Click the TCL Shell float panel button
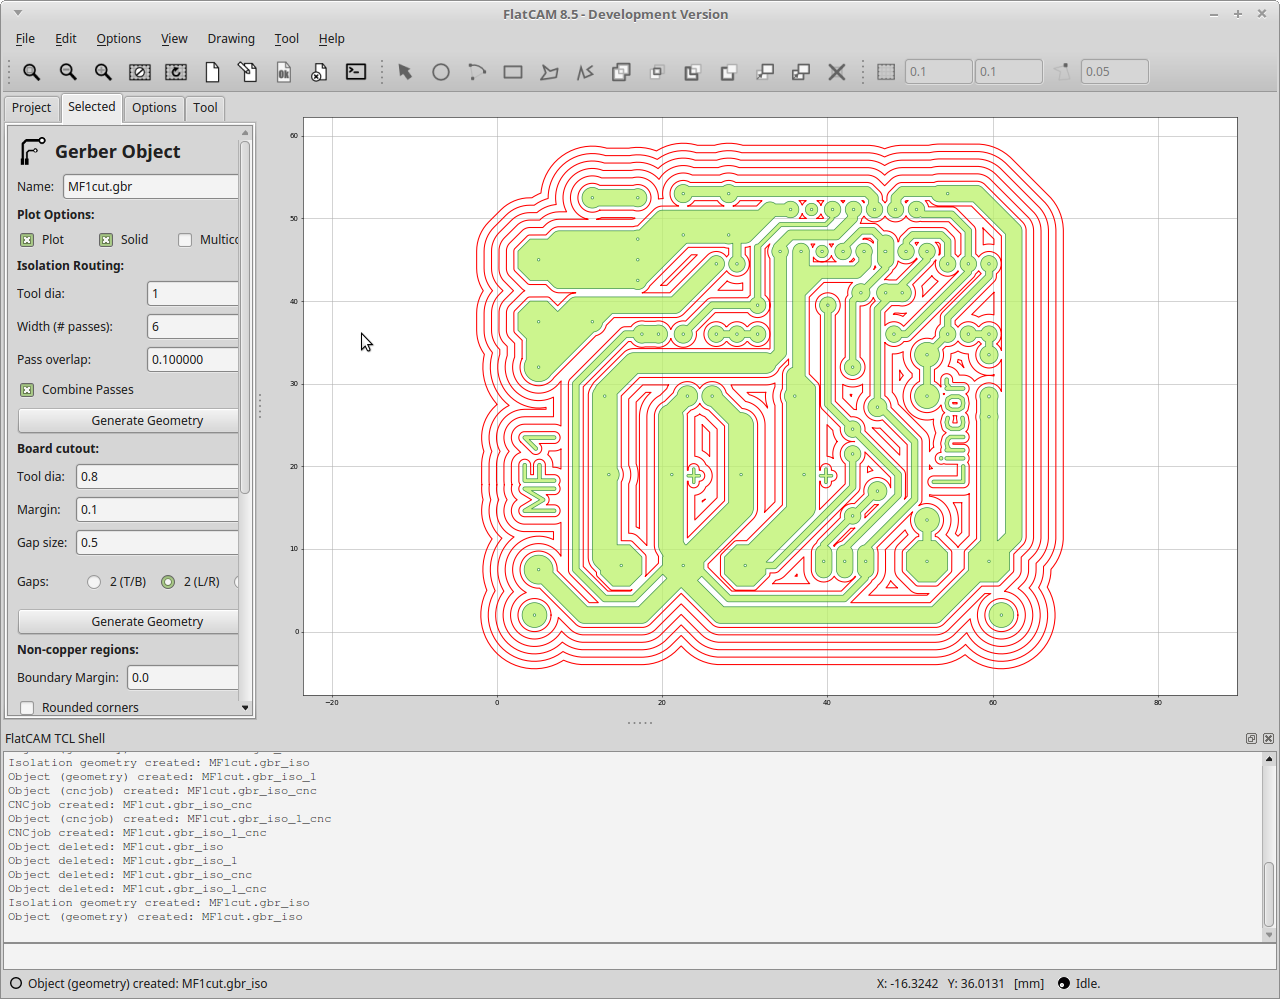The image size is (1280, 999). (x=1251, y=739)
